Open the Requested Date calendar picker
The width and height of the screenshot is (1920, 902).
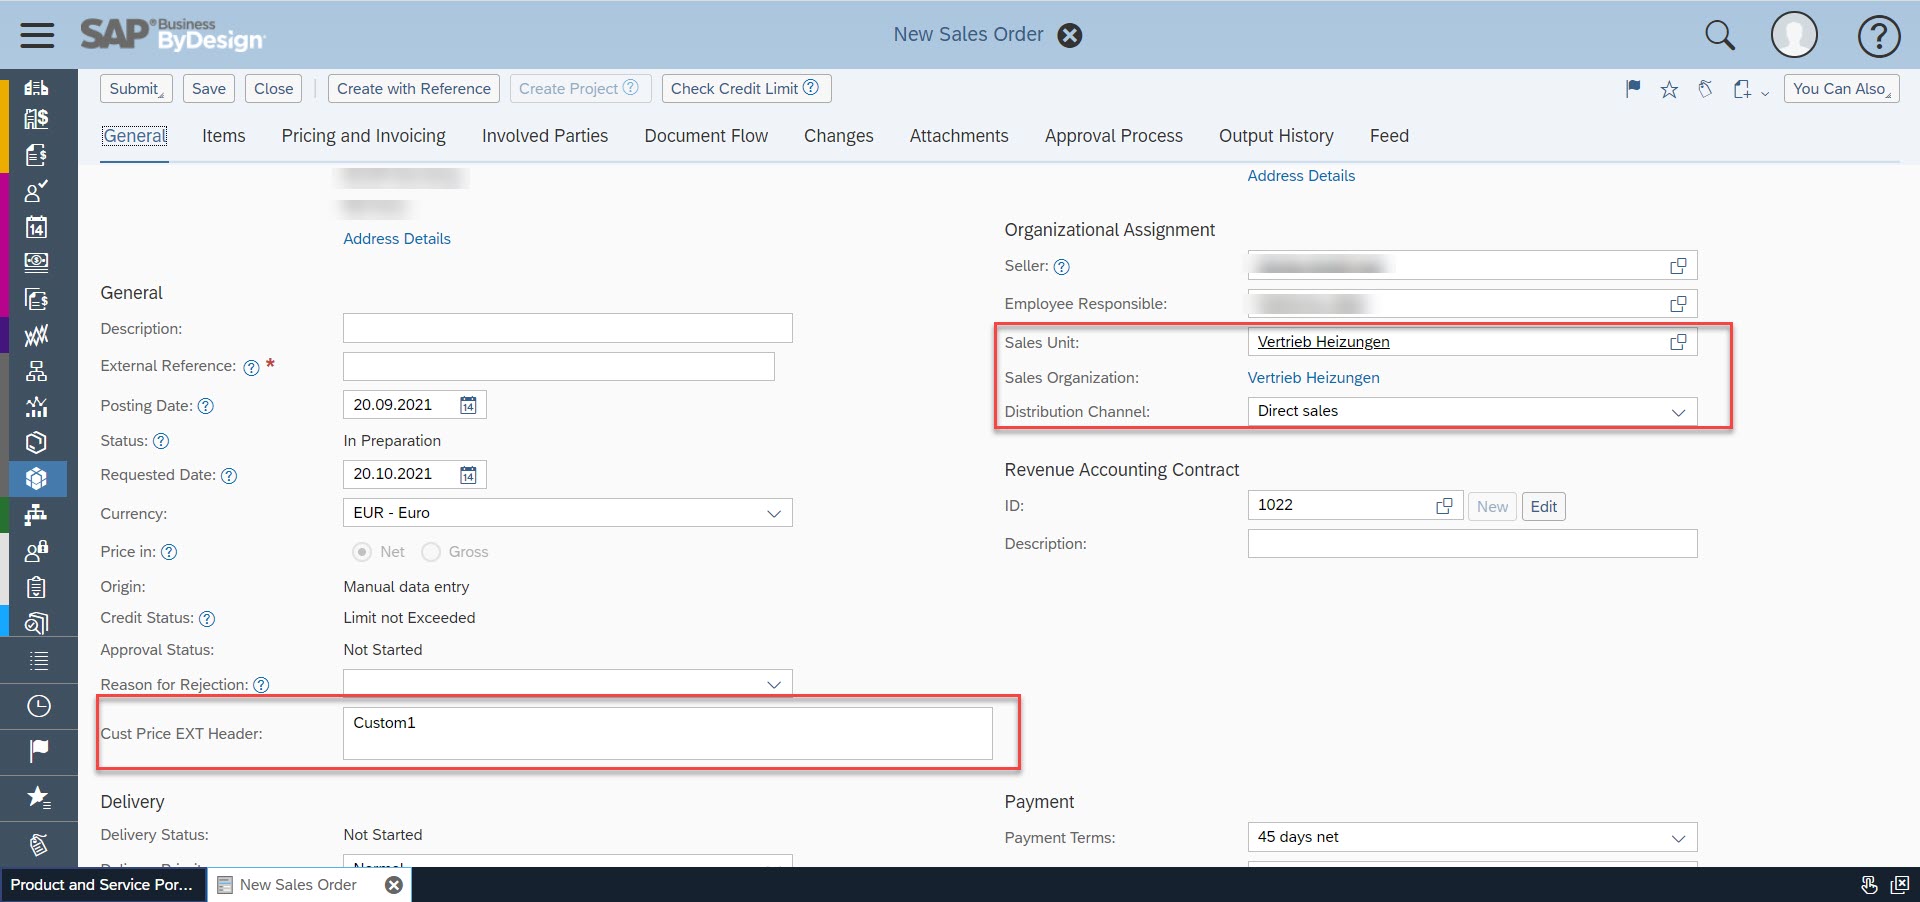[468, 475]
